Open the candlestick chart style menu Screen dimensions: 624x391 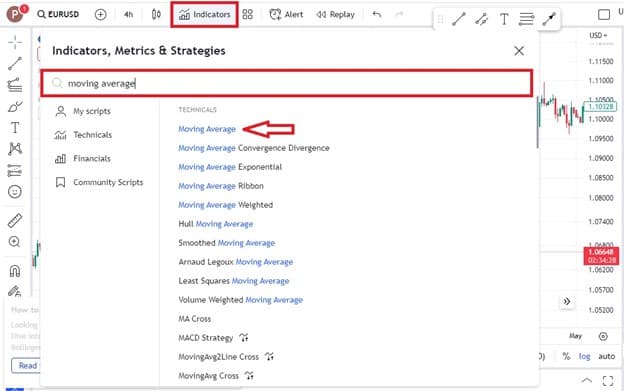pyautogui.click(x=156, y=15)
